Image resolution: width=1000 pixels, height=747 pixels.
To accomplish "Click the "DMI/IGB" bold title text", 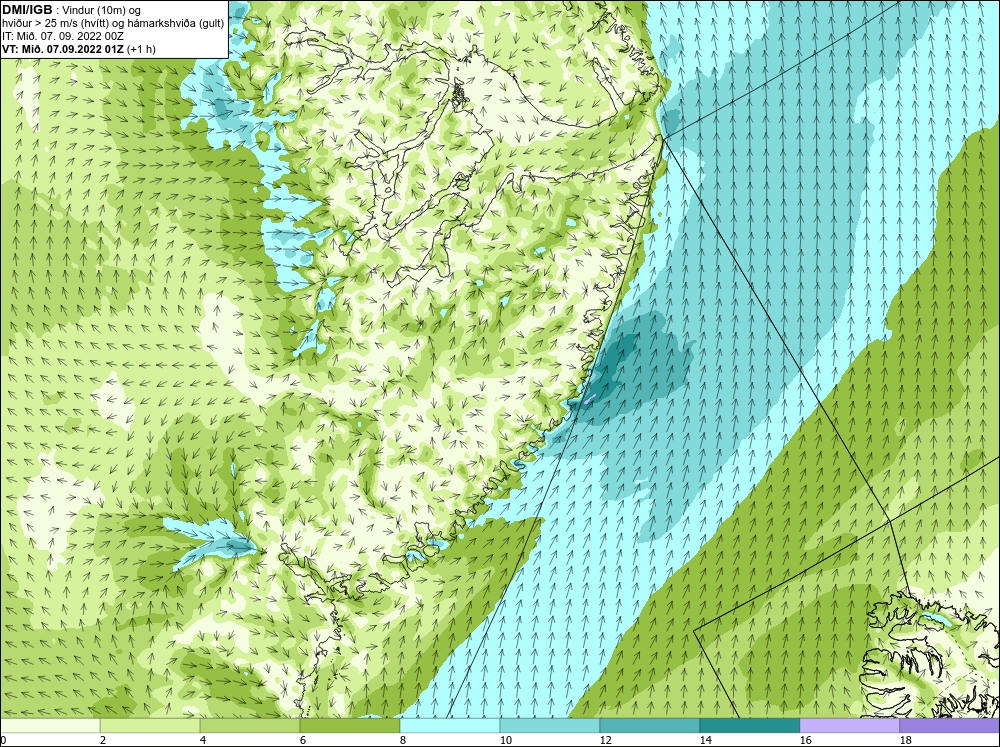I will click(27, 10).
